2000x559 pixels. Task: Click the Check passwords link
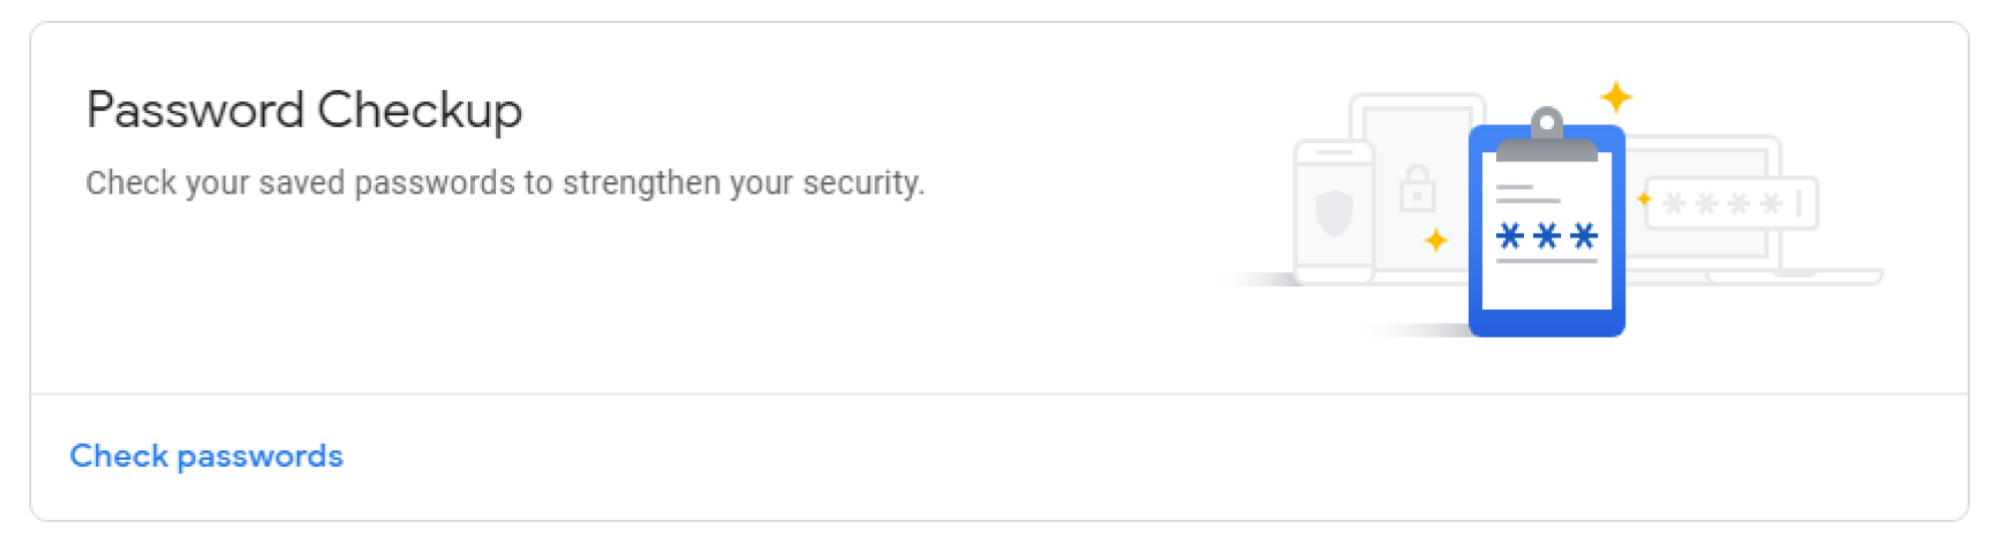coord(206,456)
